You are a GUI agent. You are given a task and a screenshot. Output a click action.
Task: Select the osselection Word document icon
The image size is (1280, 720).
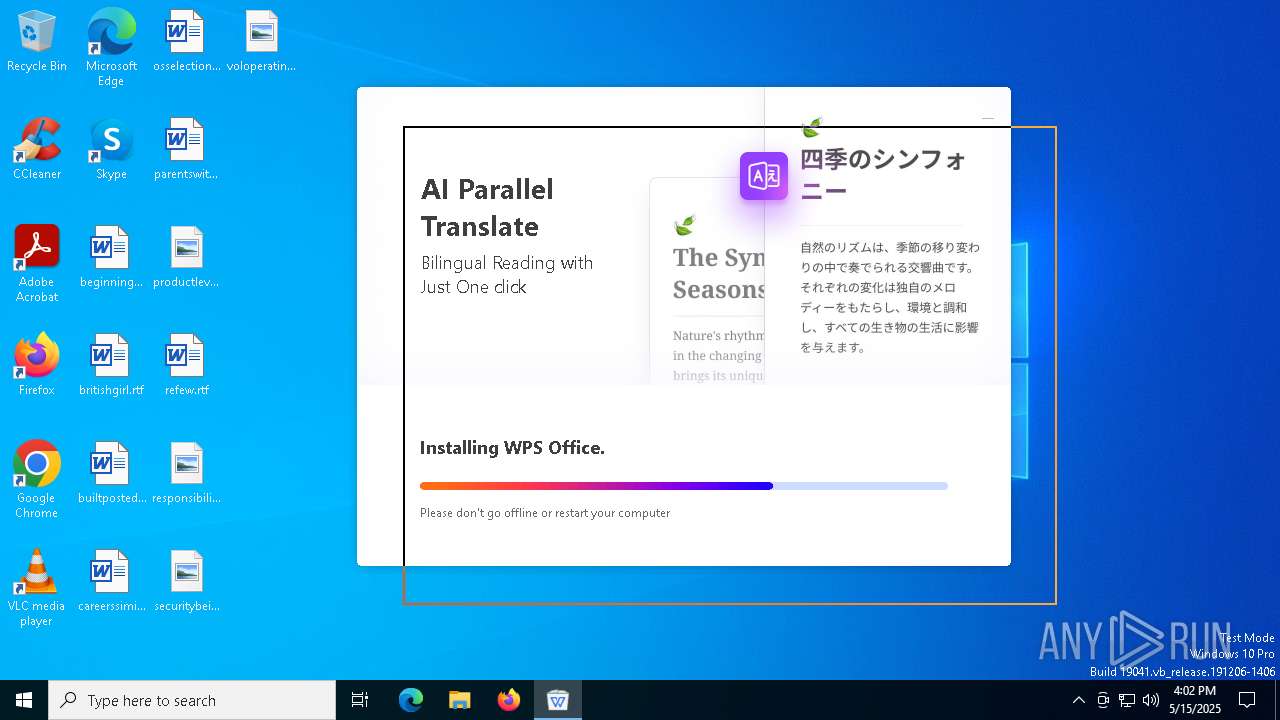tap(186, 42)
